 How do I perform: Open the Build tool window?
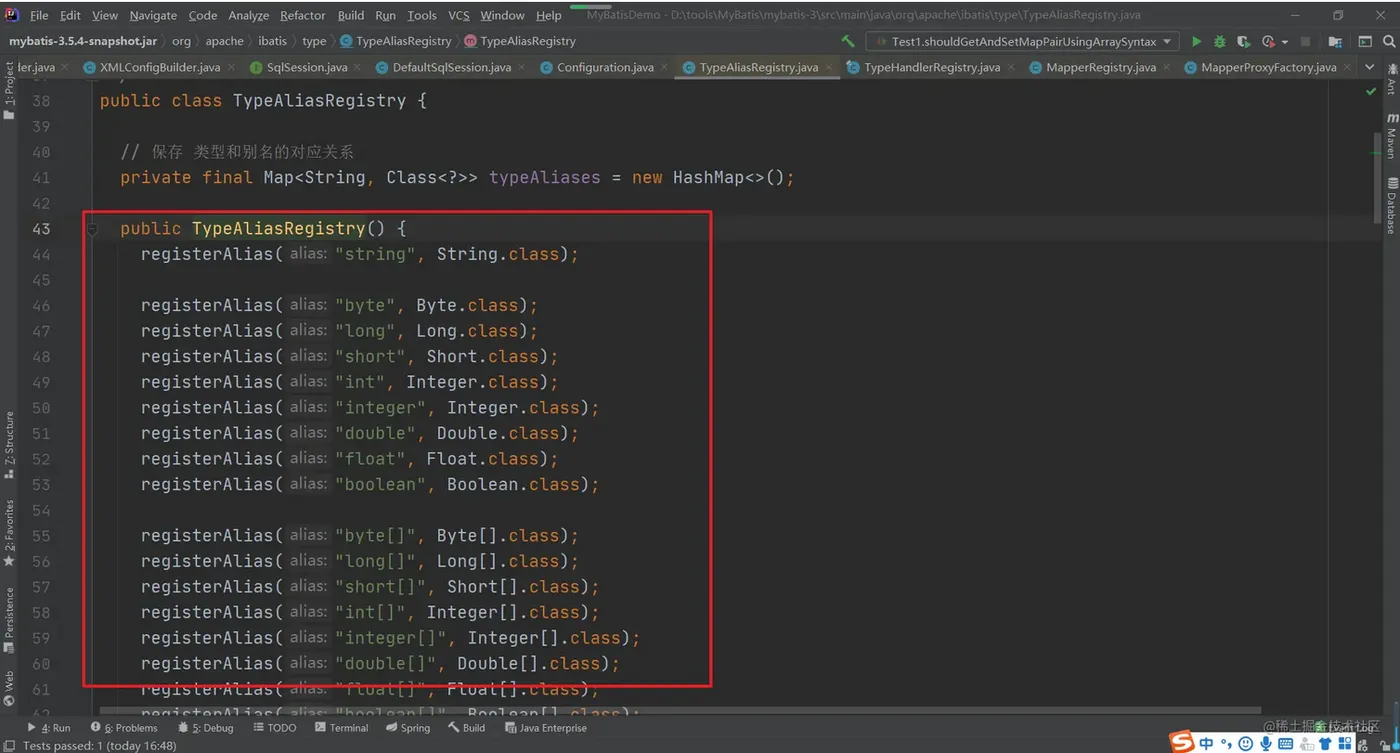(x=466, y=728)
